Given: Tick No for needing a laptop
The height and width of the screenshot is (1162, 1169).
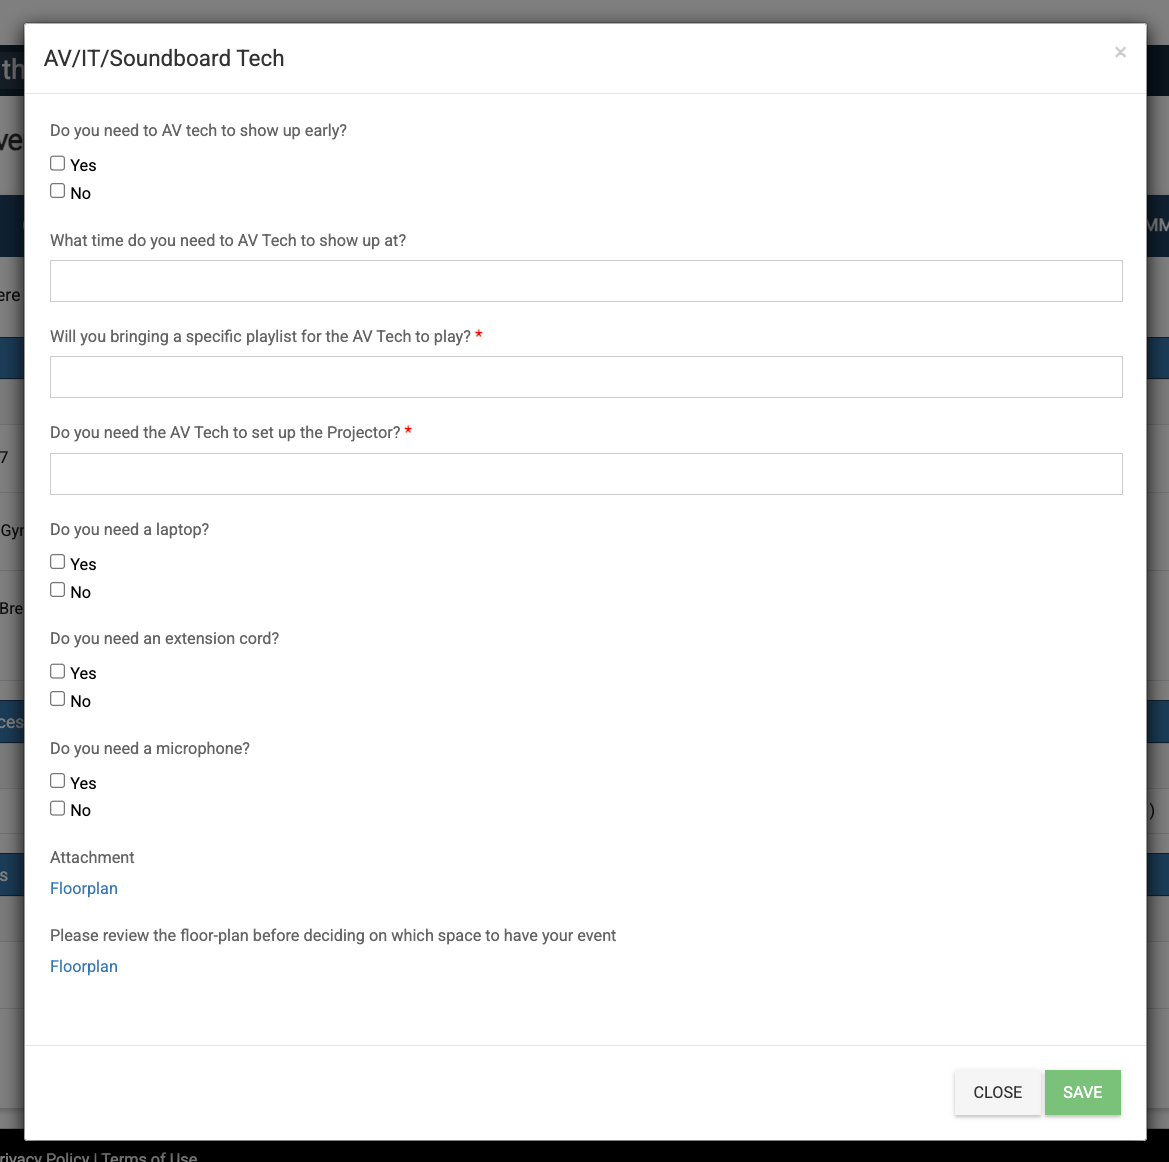Looking at the screenshot, I should (58, 590).
